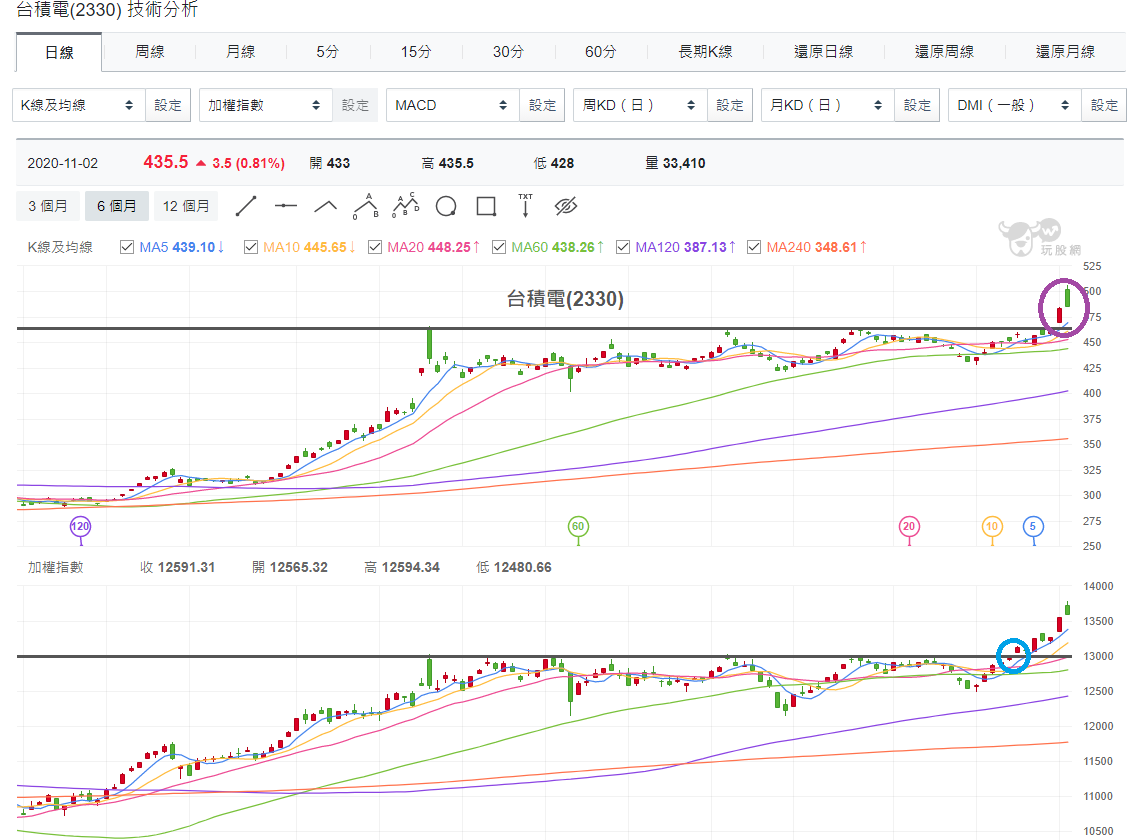Click 設定 next to DMI (一般)
Viewport: 1146px width, 840px height.
click(x=1104, y=105)
